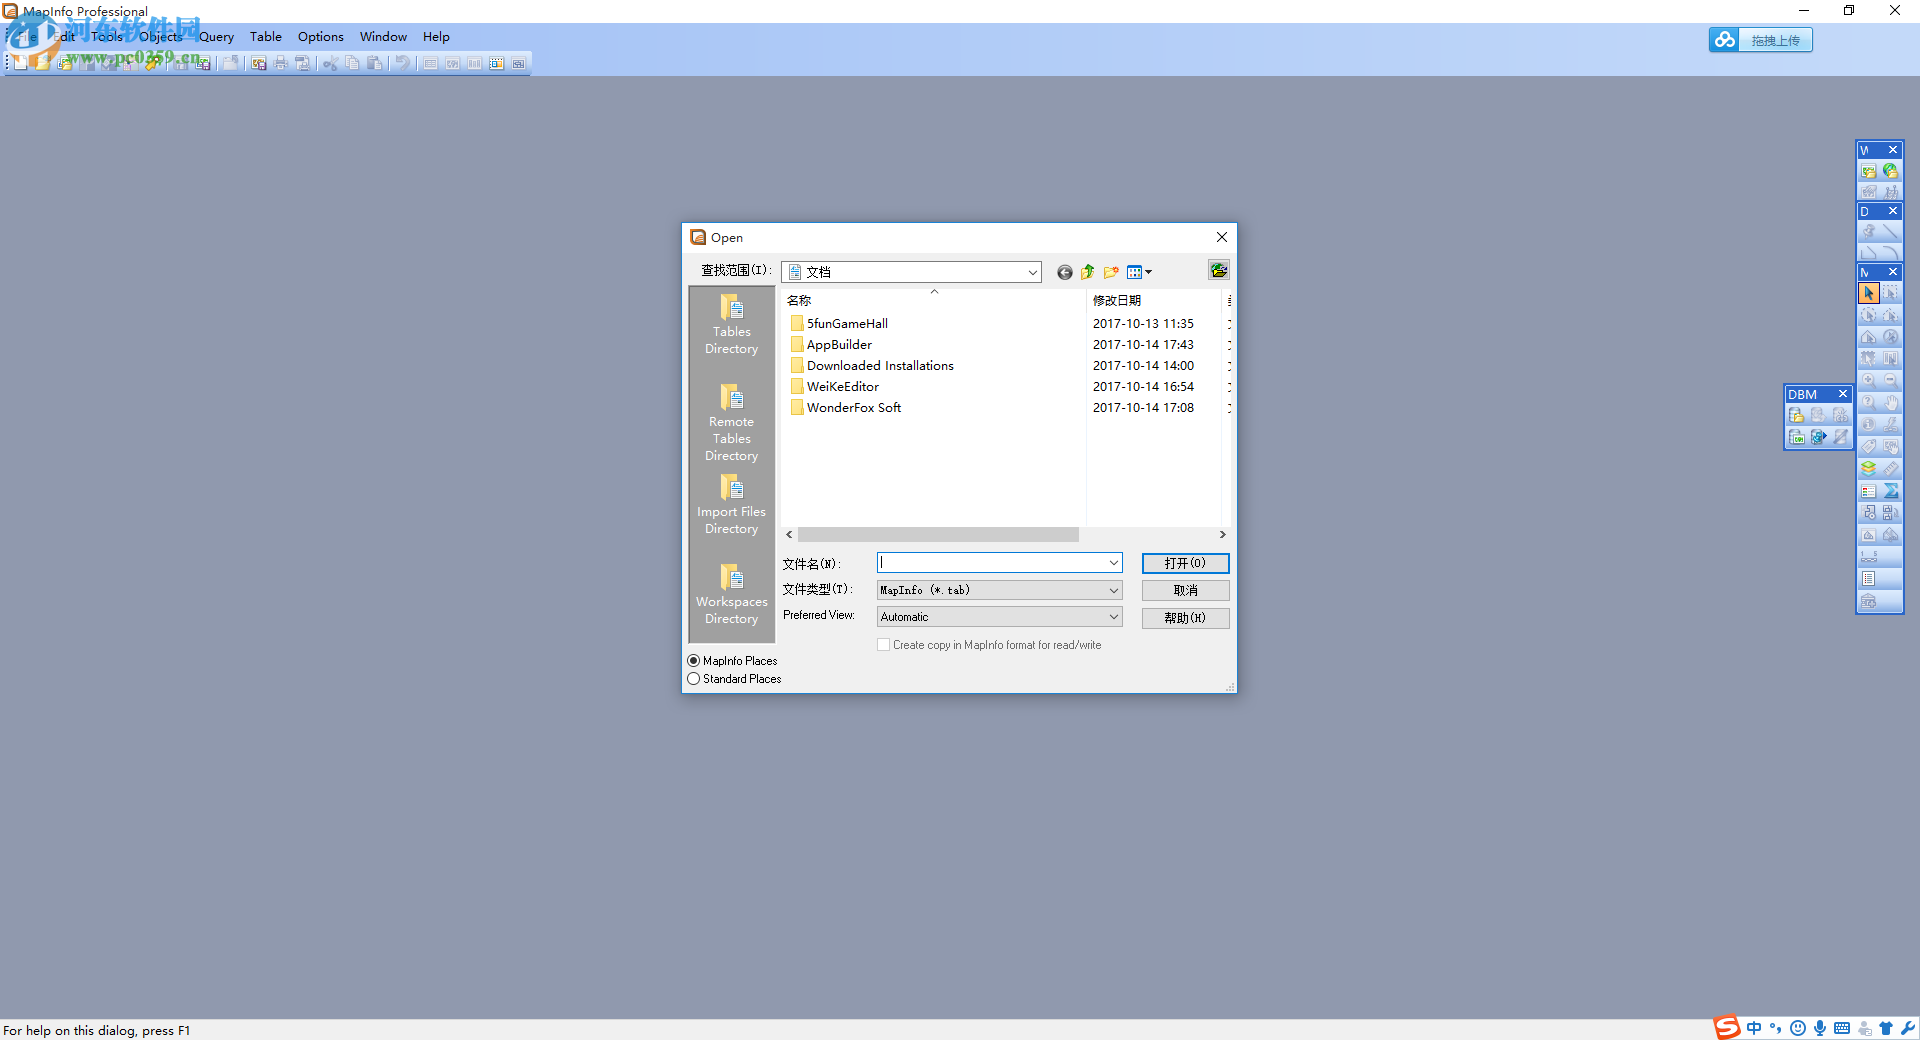Click the 打开(O) button

tap(1185, 563)
